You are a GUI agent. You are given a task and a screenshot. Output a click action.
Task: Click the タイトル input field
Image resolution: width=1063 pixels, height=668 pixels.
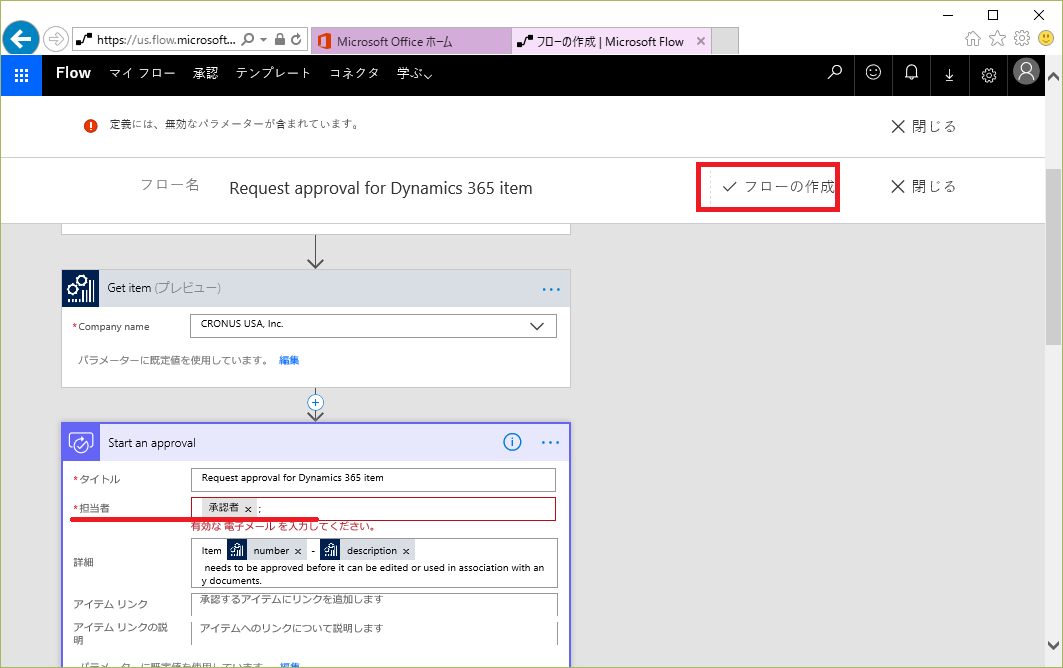point(374,479)
